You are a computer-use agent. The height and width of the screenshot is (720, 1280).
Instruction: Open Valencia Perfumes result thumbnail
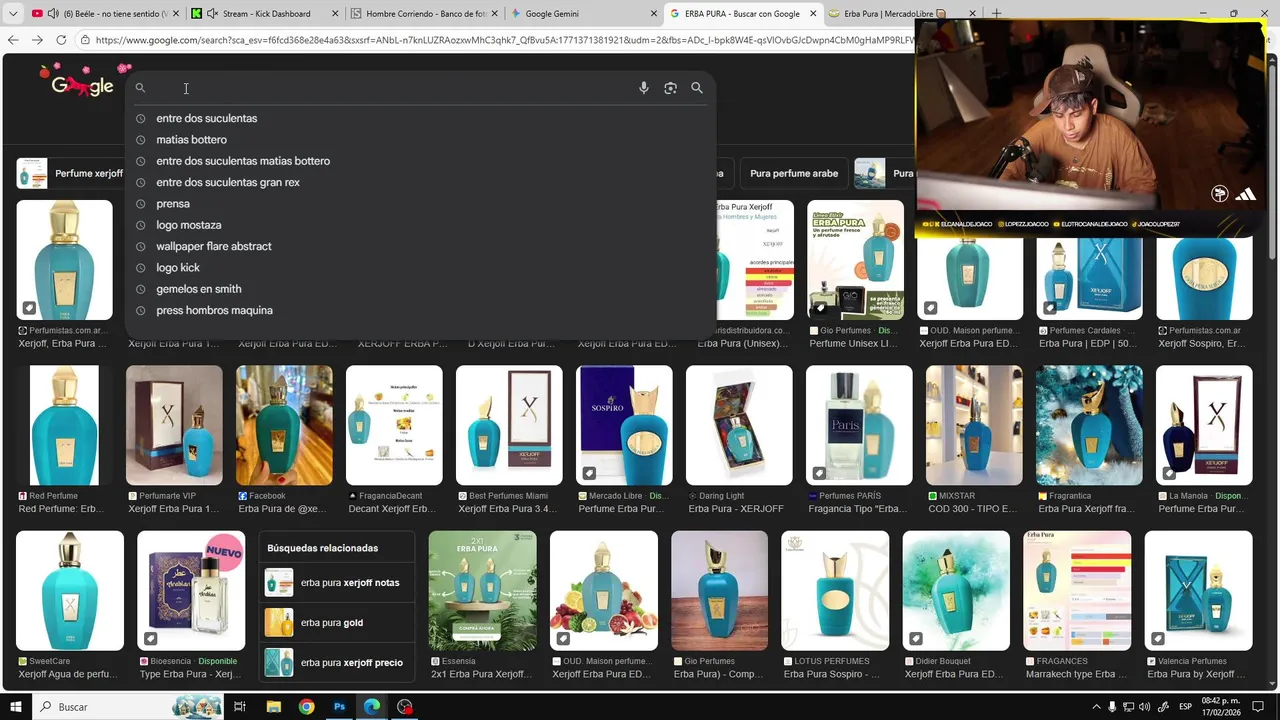[x=1198, y=591]
